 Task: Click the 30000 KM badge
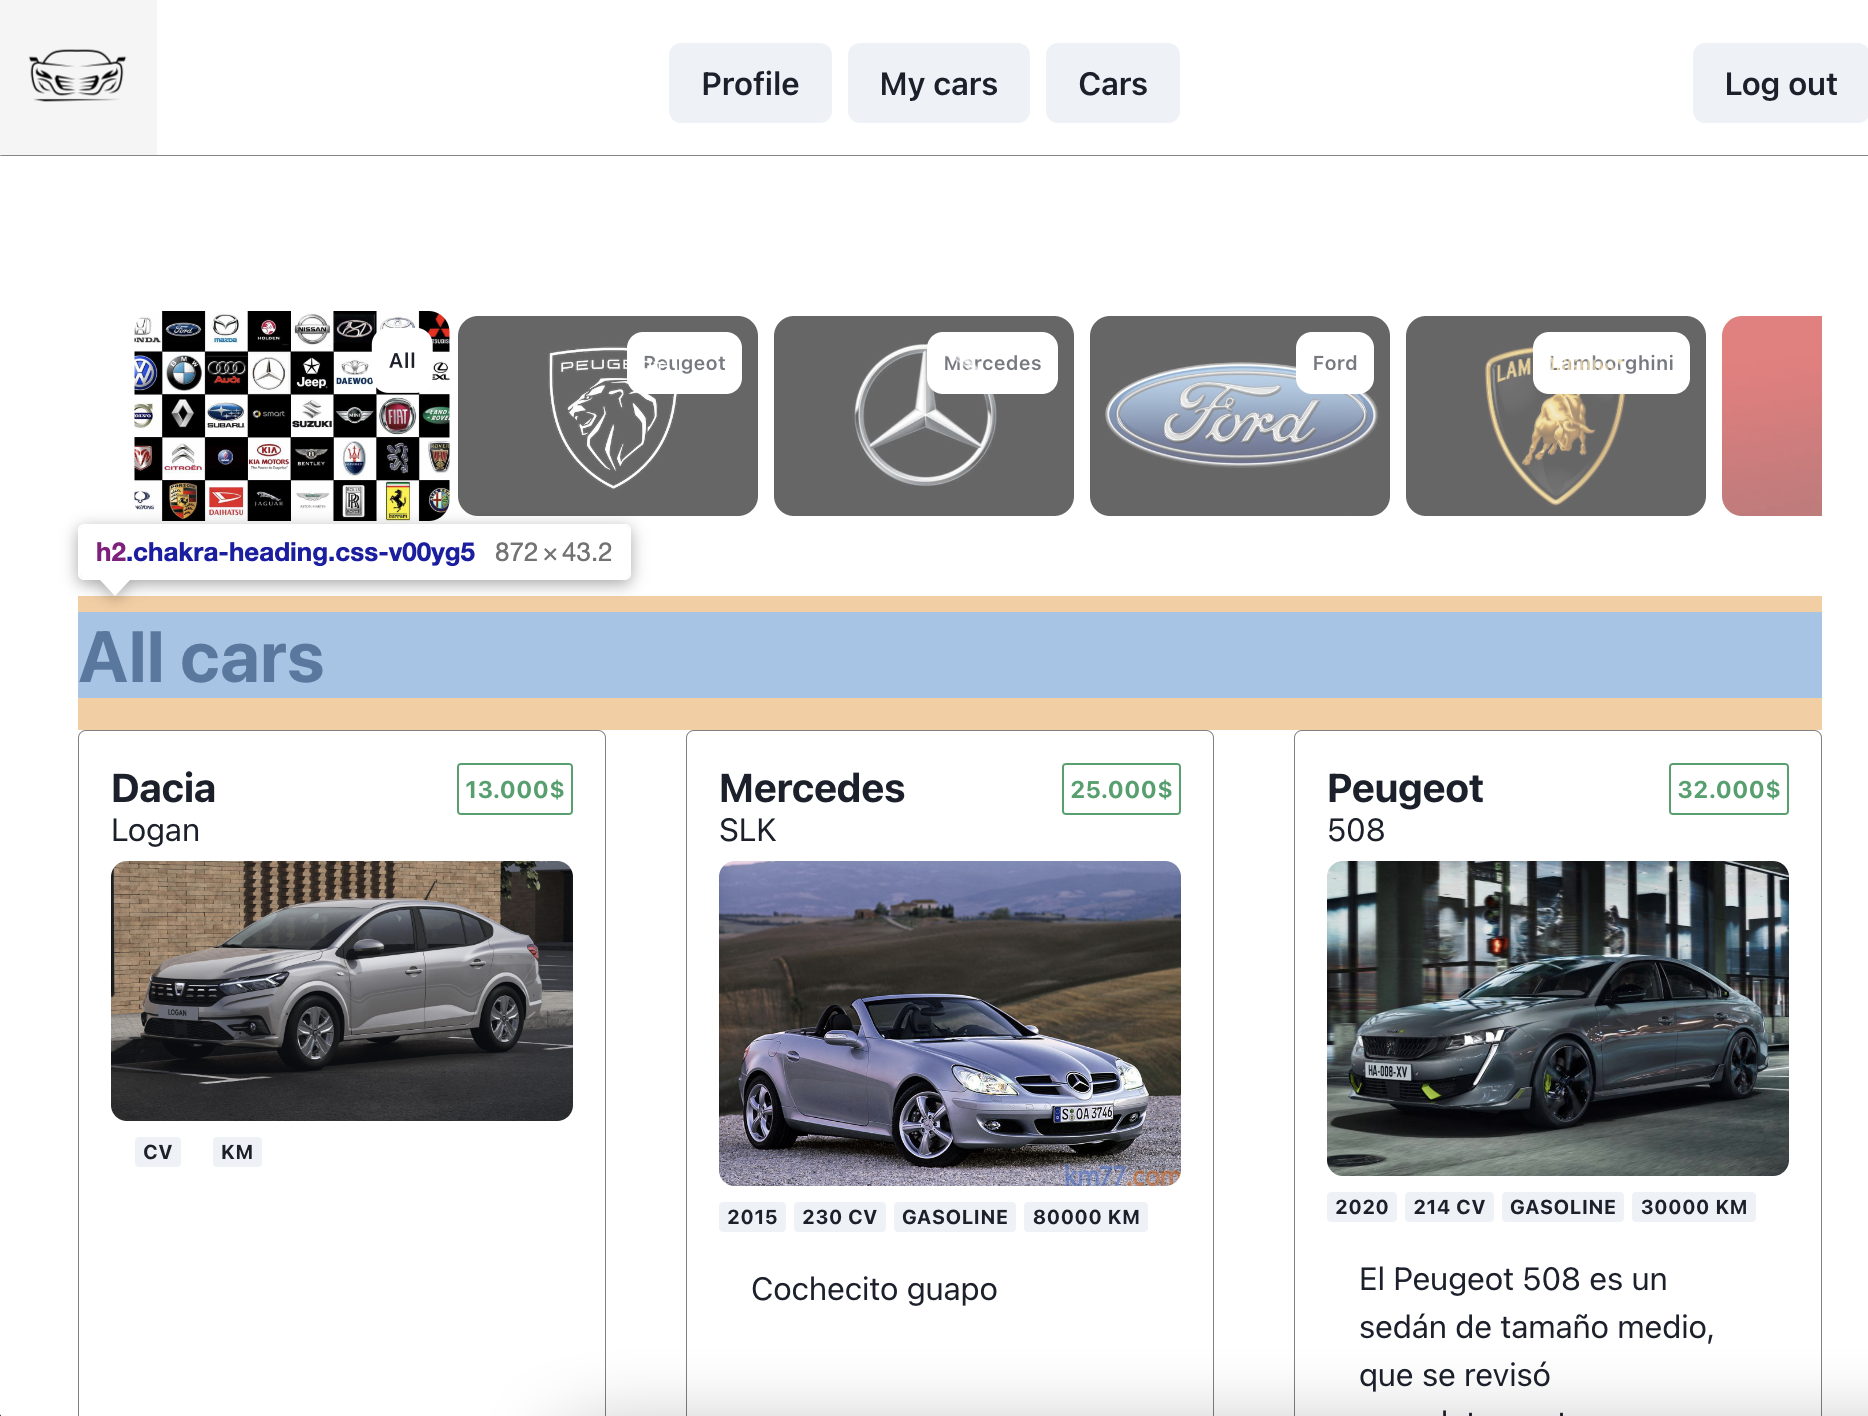pos(1694,1207)
